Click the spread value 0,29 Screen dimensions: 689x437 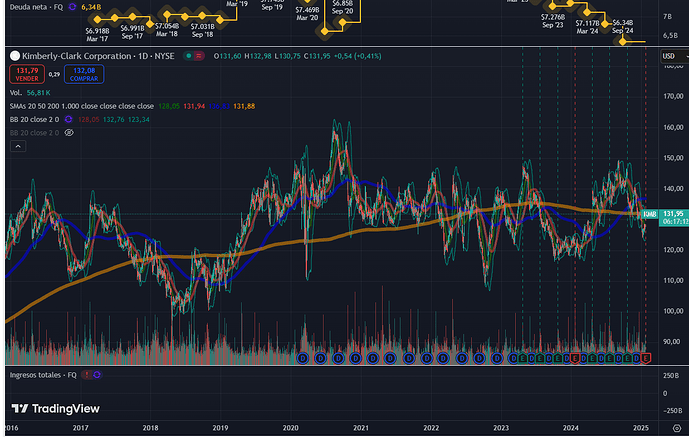tap(54, 75)
